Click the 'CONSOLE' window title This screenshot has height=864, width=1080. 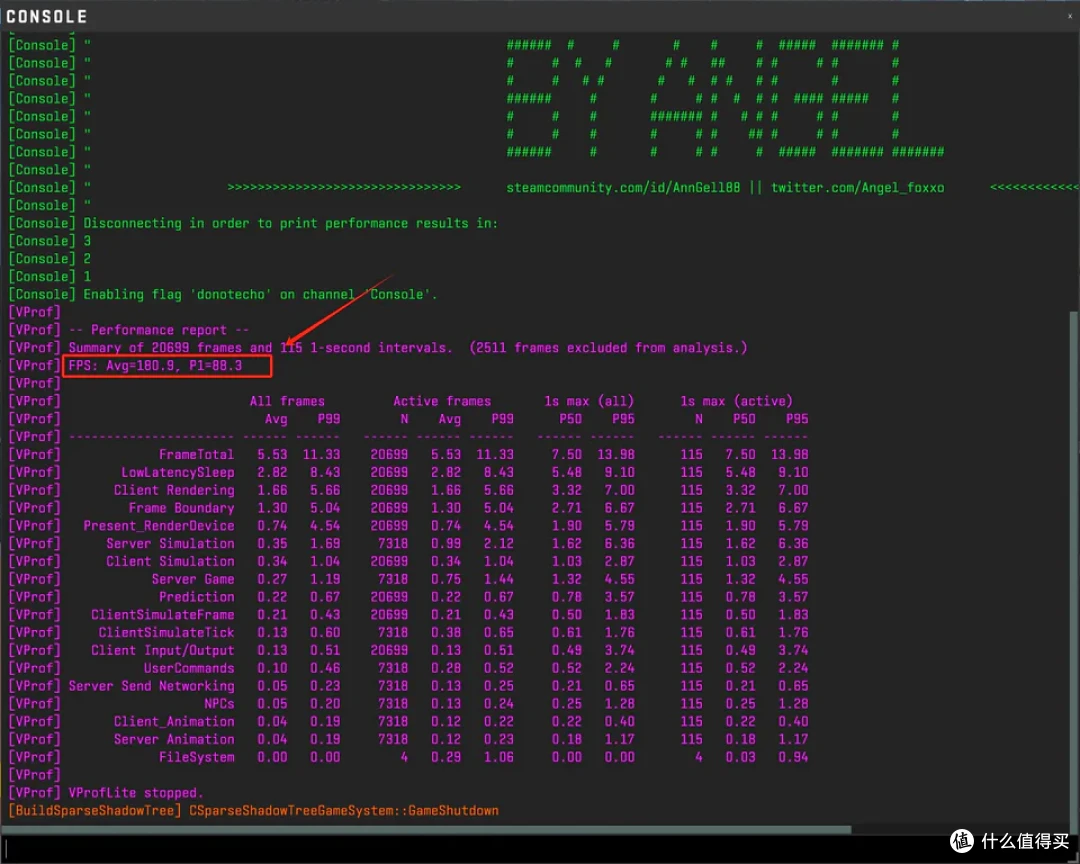click(46, 17)
